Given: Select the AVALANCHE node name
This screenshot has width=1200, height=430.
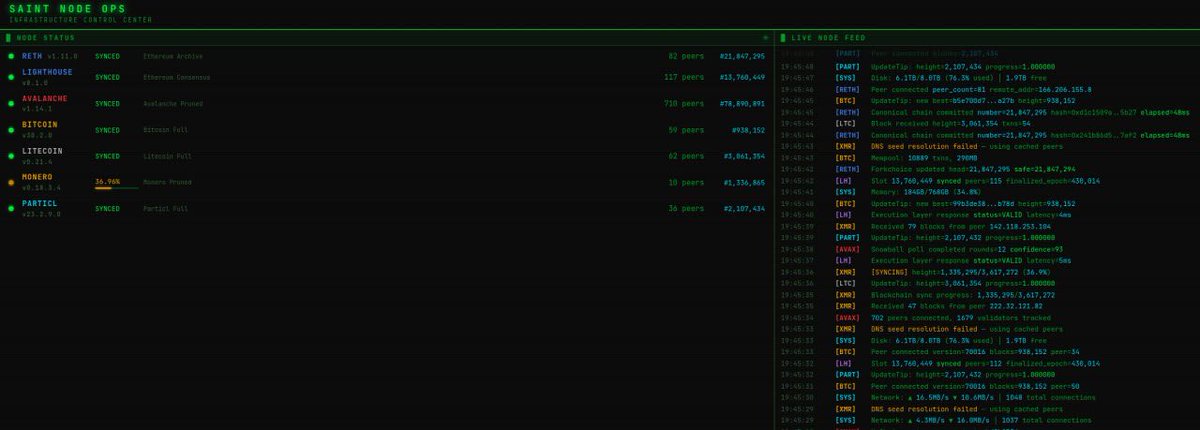Looking at the screenshot, I should coord(45,98).
